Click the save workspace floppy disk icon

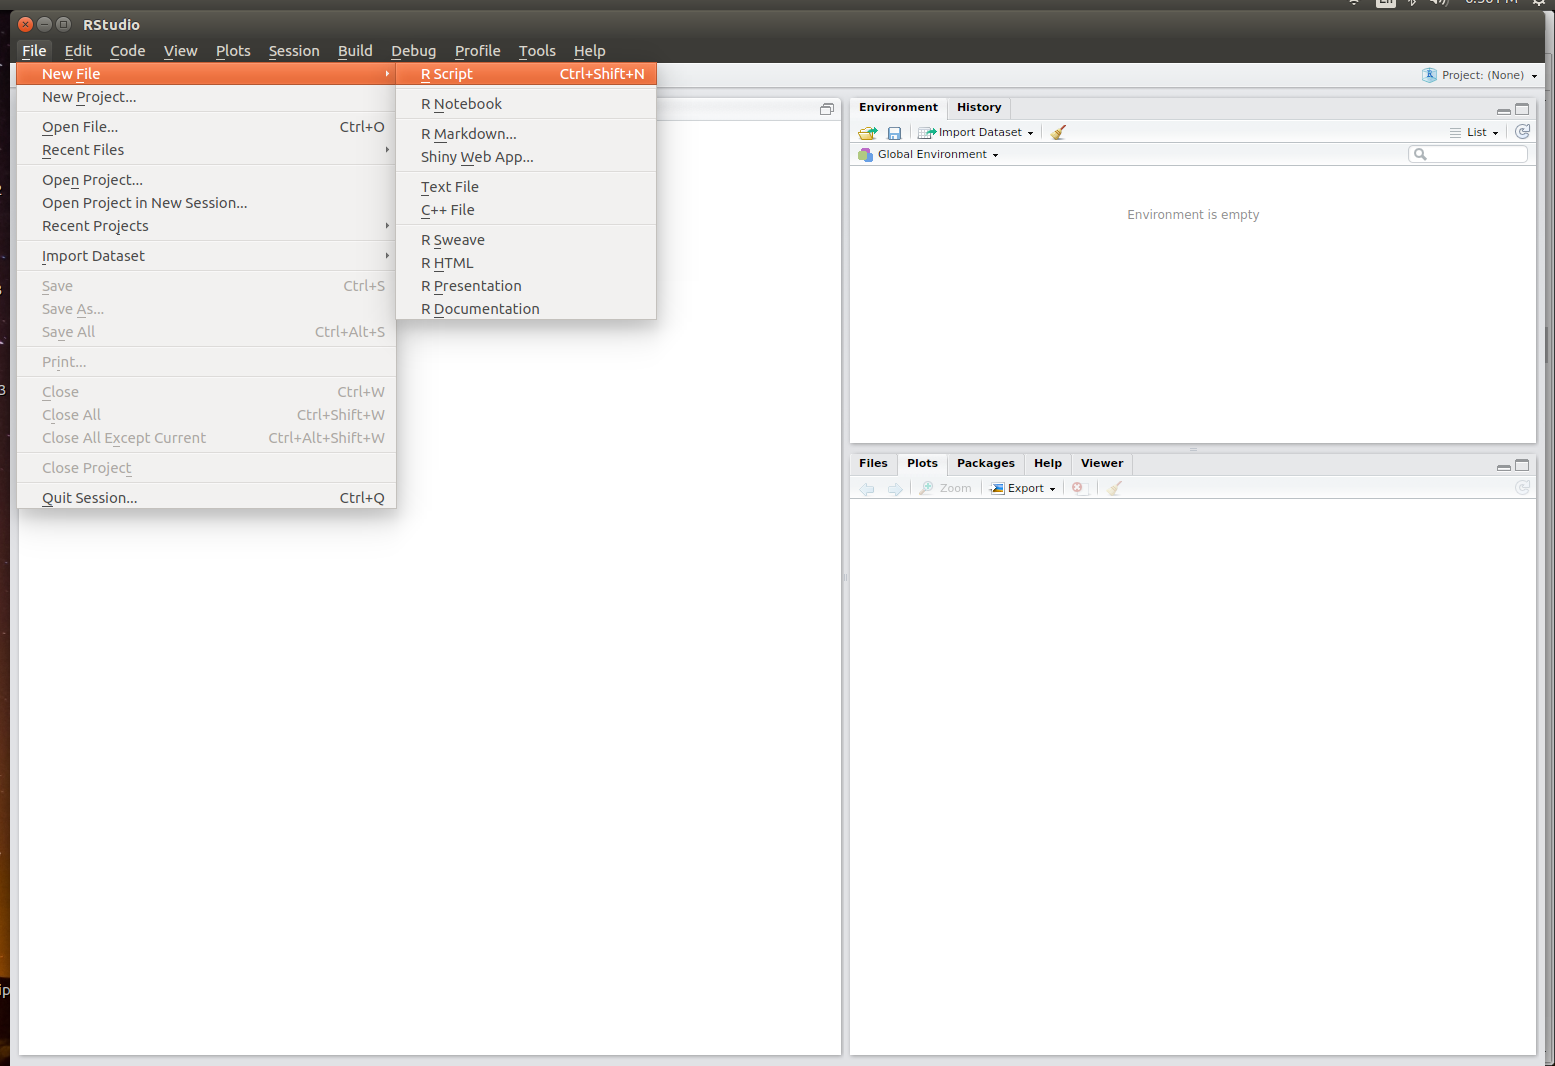pos(895,133)
